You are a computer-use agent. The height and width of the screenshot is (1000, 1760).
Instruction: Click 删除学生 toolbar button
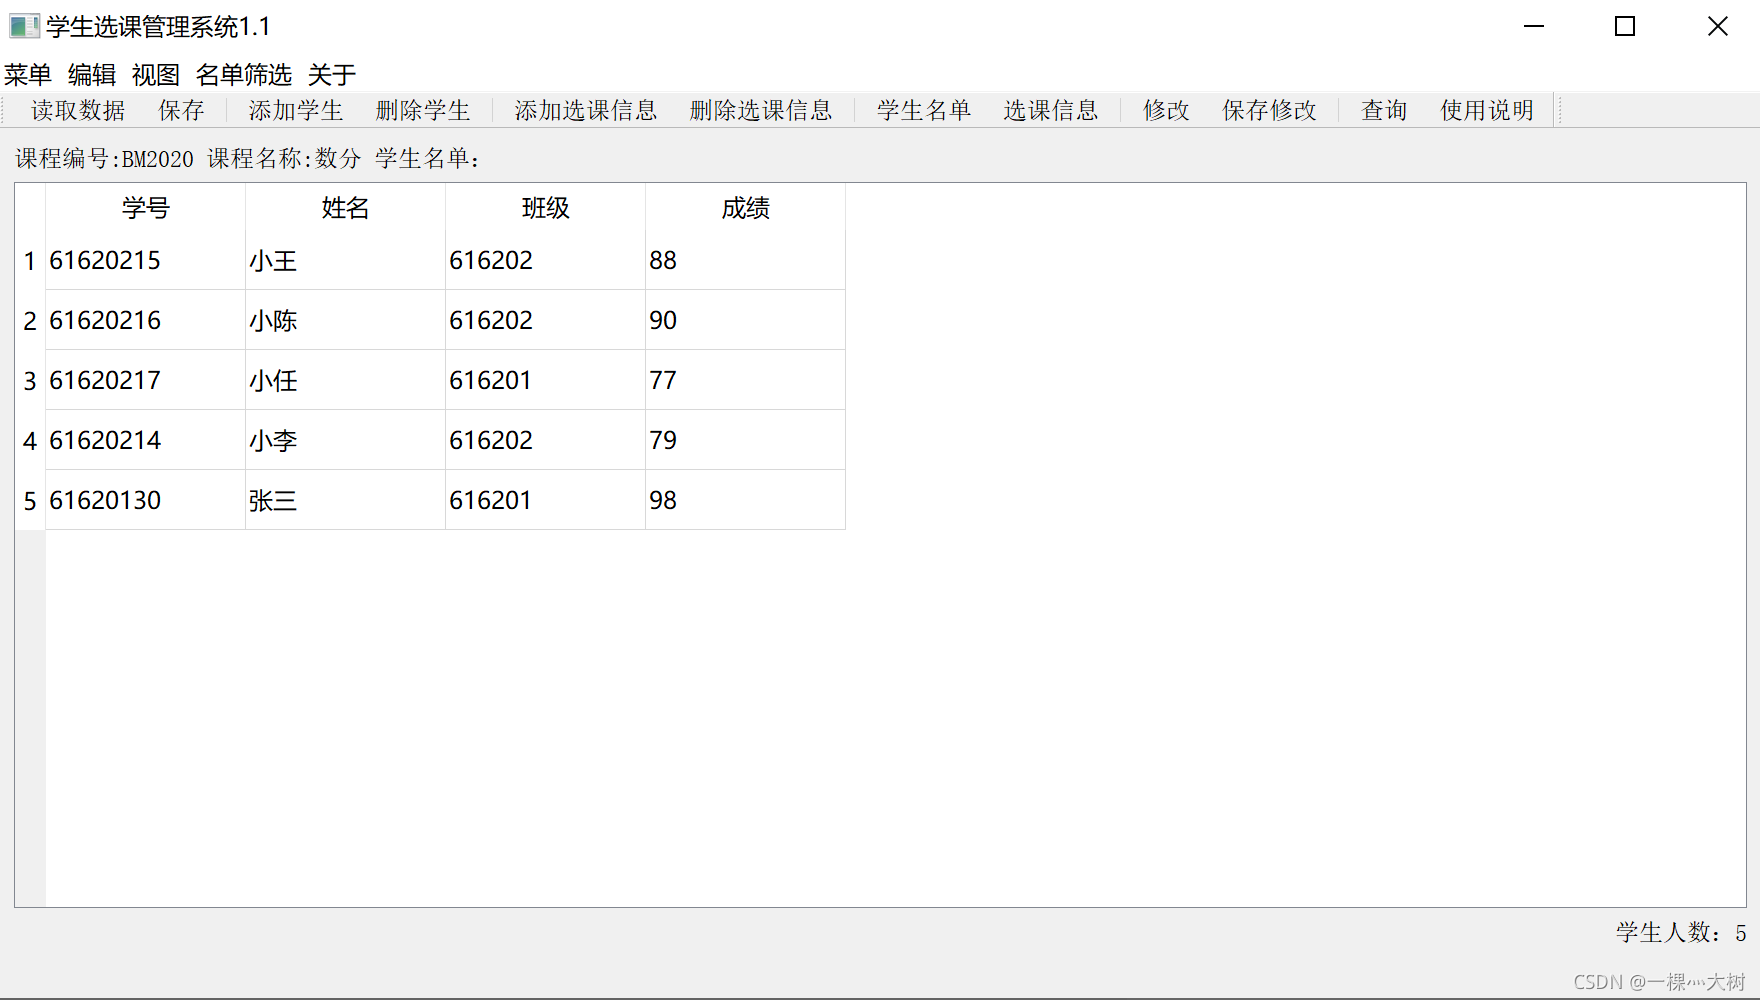tap(423, 110)
